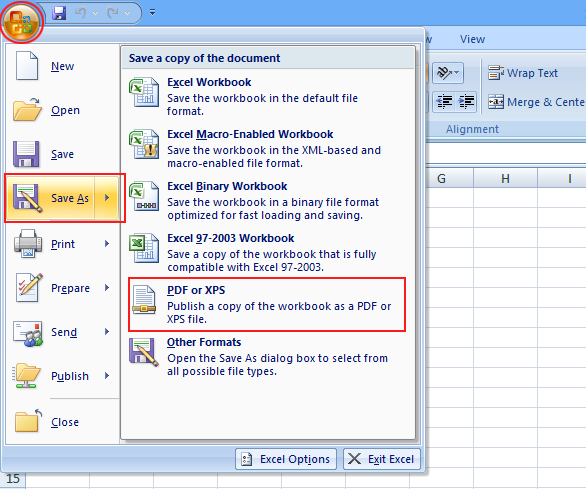Switch to View ribbon tab
Image resolution: width=586 pixels, height=489 pixels.
(472, 39)
